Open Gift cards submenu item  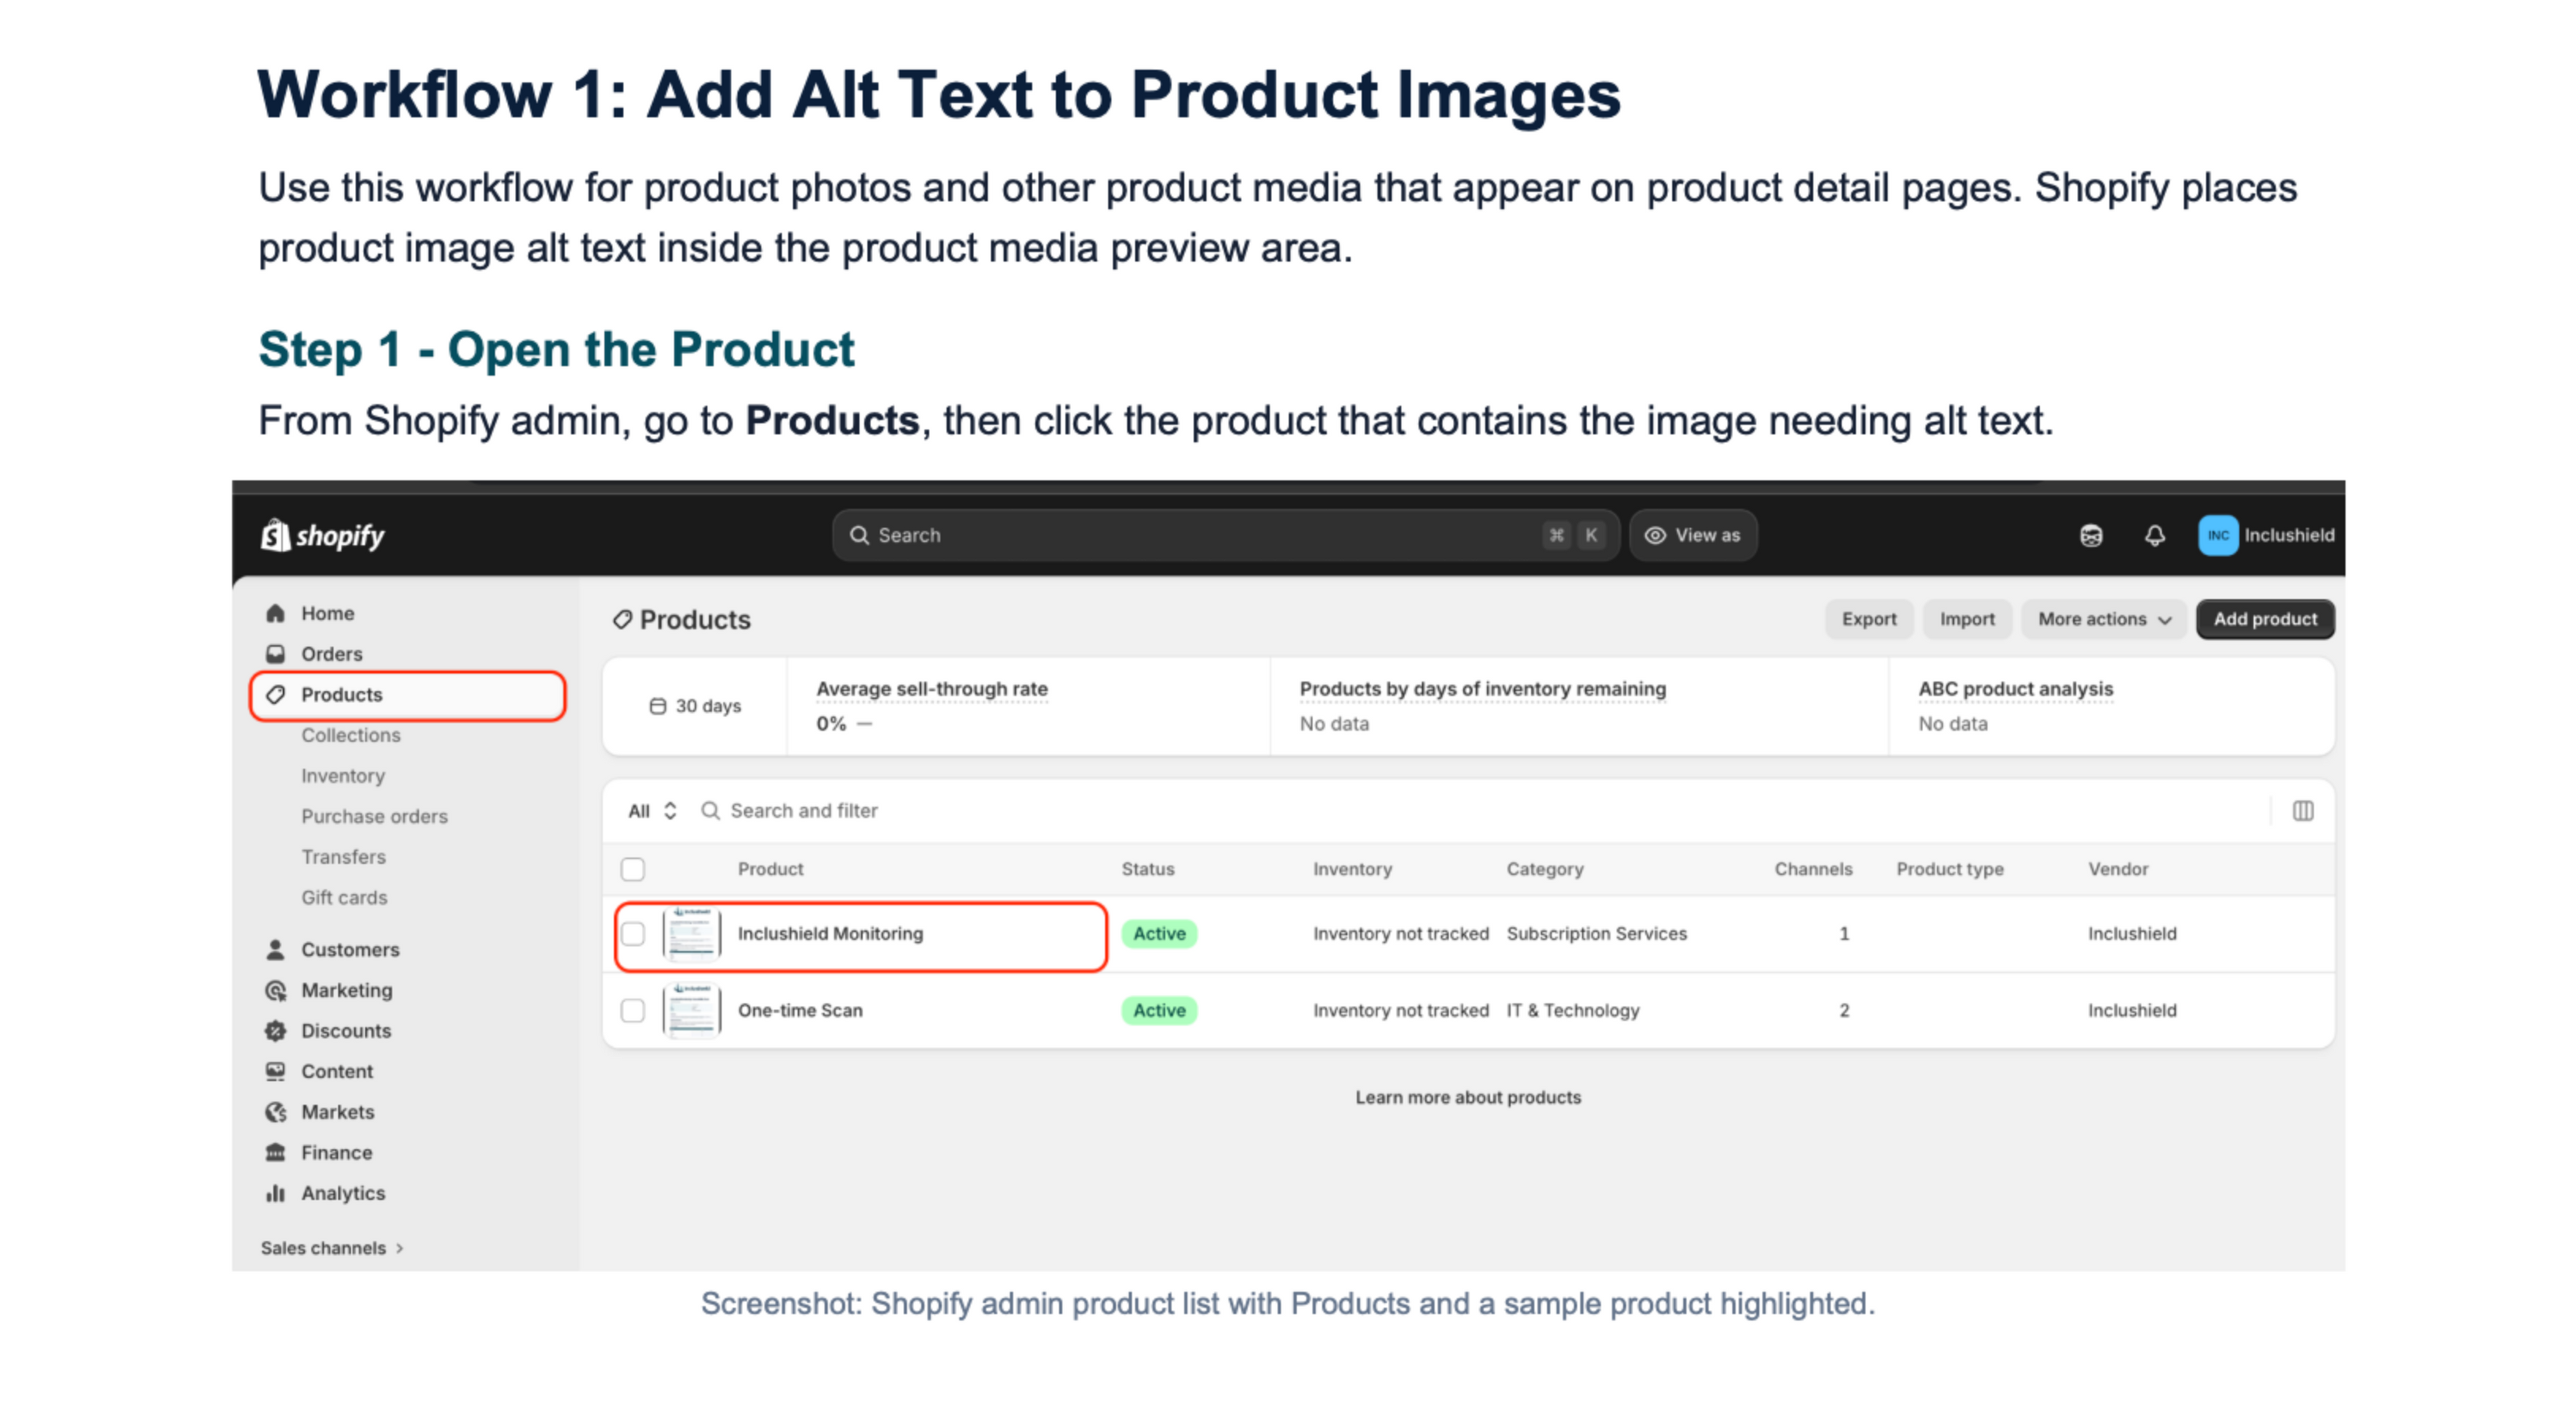(x=344, y=898)
